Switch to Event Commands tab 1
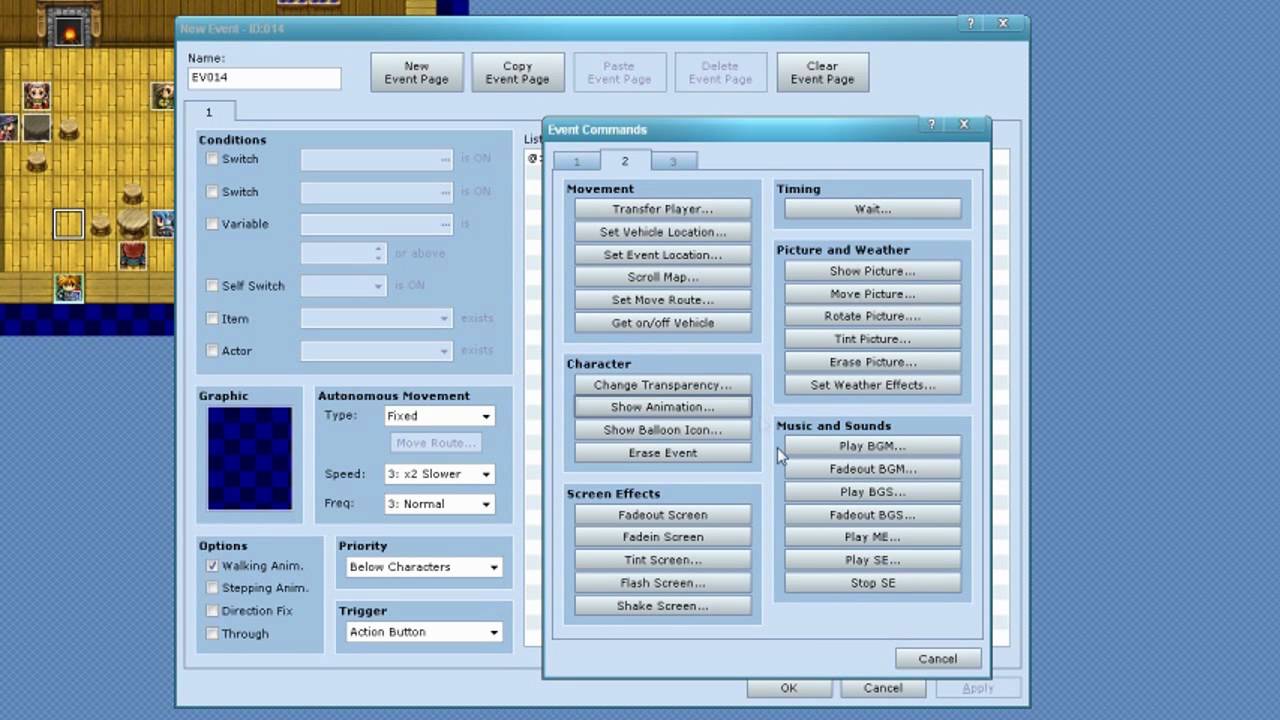 pyautogui.click(x=576, y=162)
